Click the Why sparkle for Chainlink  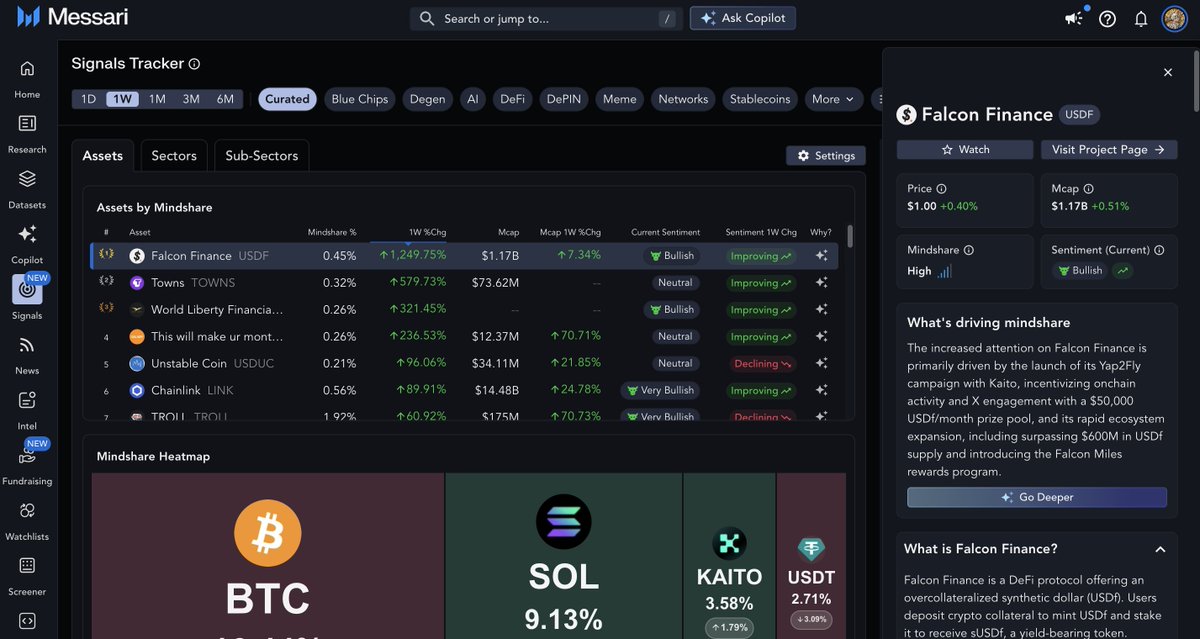pyautogui.click(x=822, y=391)
